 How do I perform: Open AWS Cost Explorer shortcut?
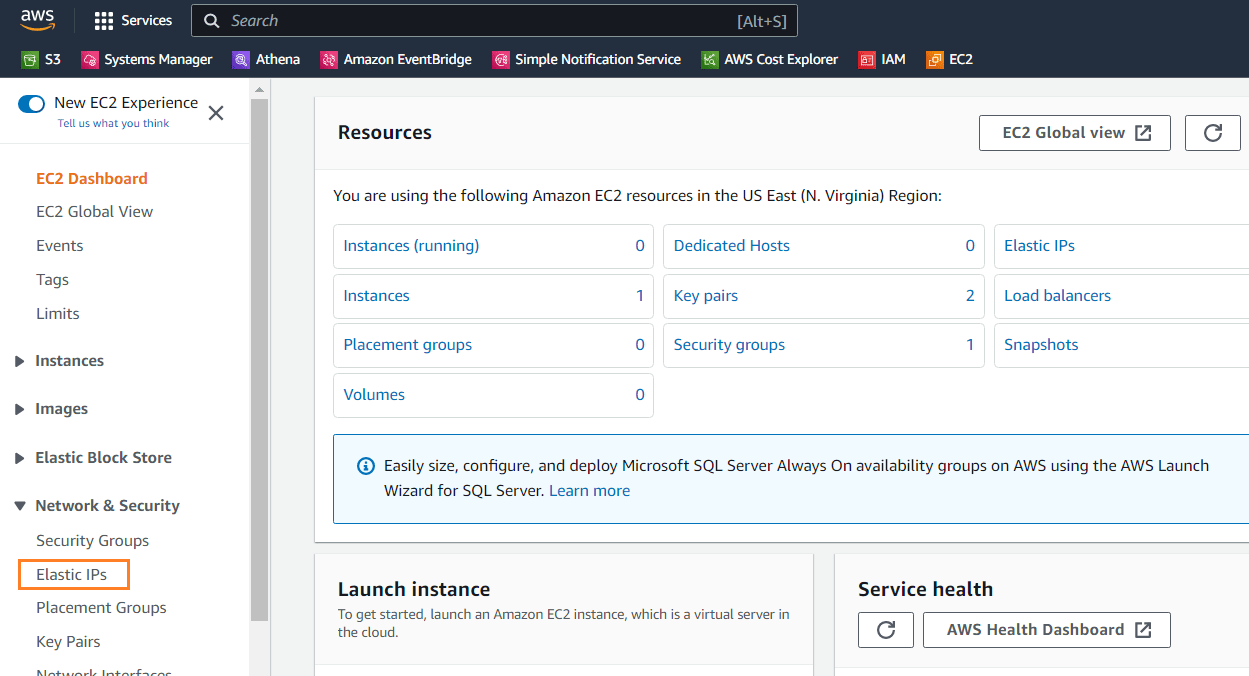coord(770,59)
